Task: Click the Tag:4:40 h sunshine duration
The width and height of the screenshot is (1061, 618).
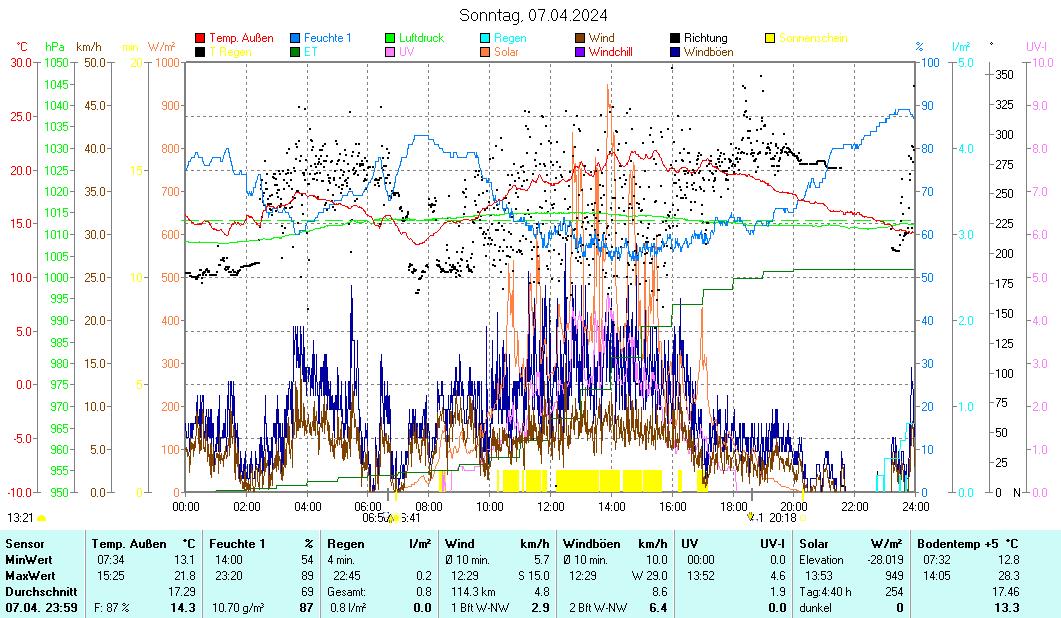Action: (825, 592)
